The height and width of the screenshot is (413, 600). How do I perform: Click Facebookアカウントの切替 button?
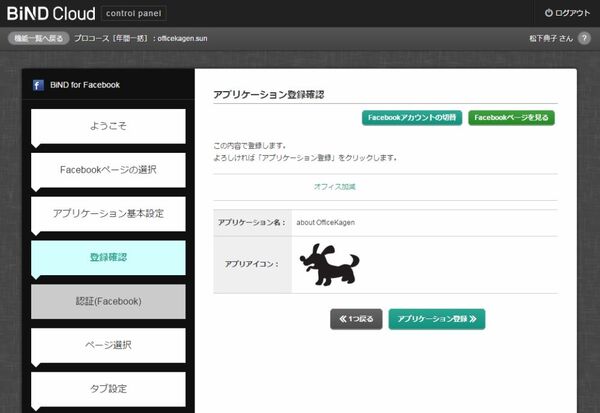click(x=412, y=118)
